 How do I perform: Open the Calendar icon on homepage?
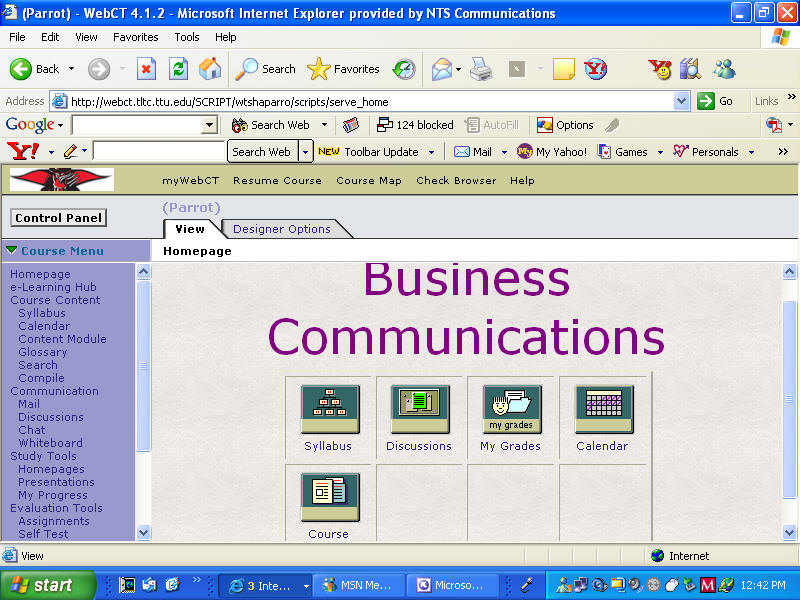[x=604, y=409]
